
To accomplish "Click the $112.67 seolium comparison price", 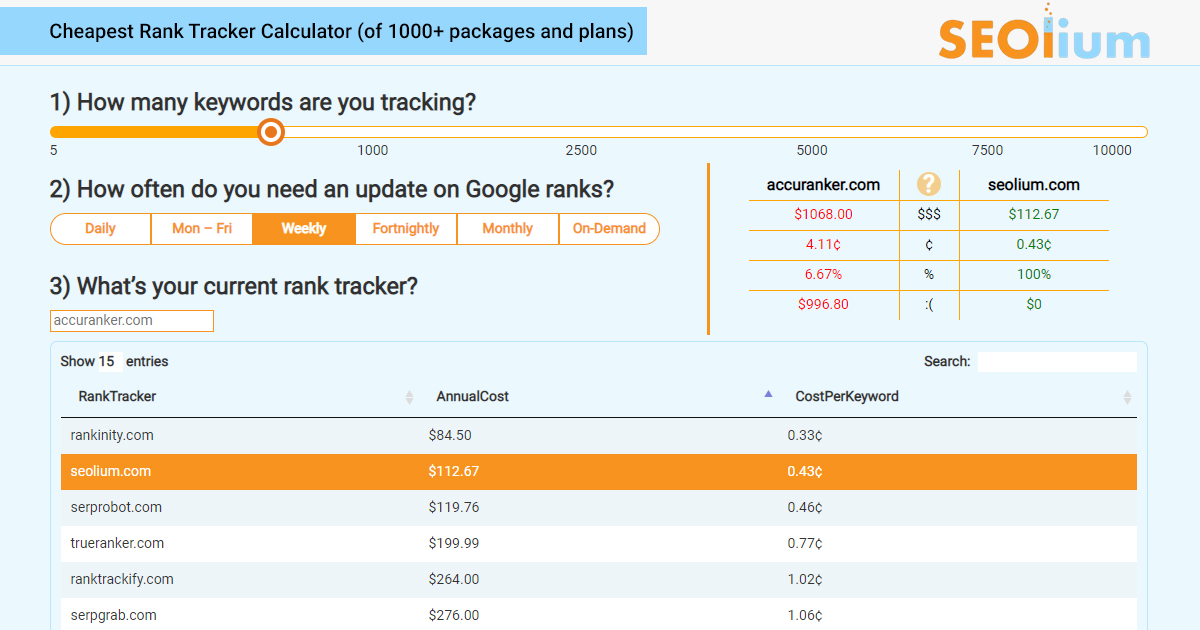I will [x=1034, y=215].
